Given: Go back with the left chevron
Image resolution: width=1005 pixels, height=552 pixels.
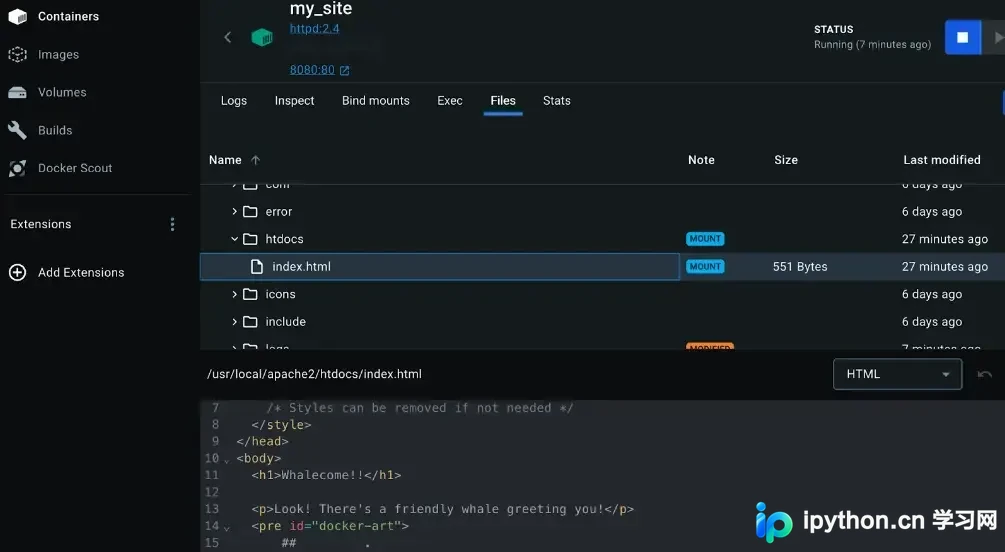Looking at the screenshot, I should (x=228, y=37).
